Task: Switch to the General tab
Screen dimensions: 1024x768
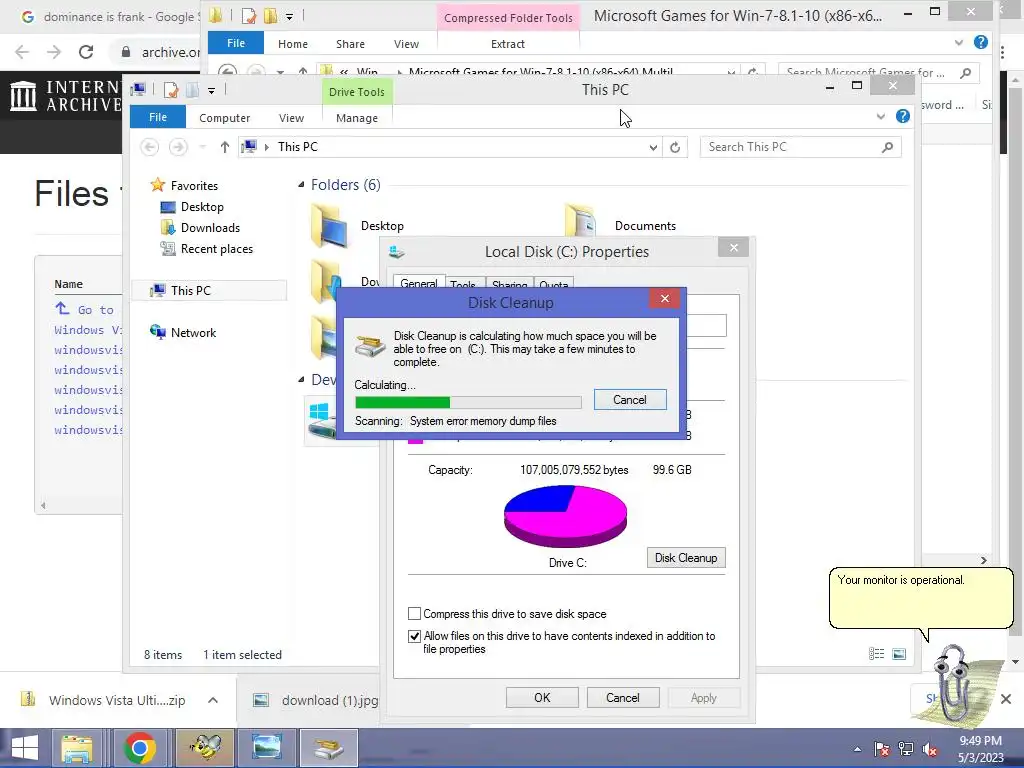Action: click(x=419, y=283)
